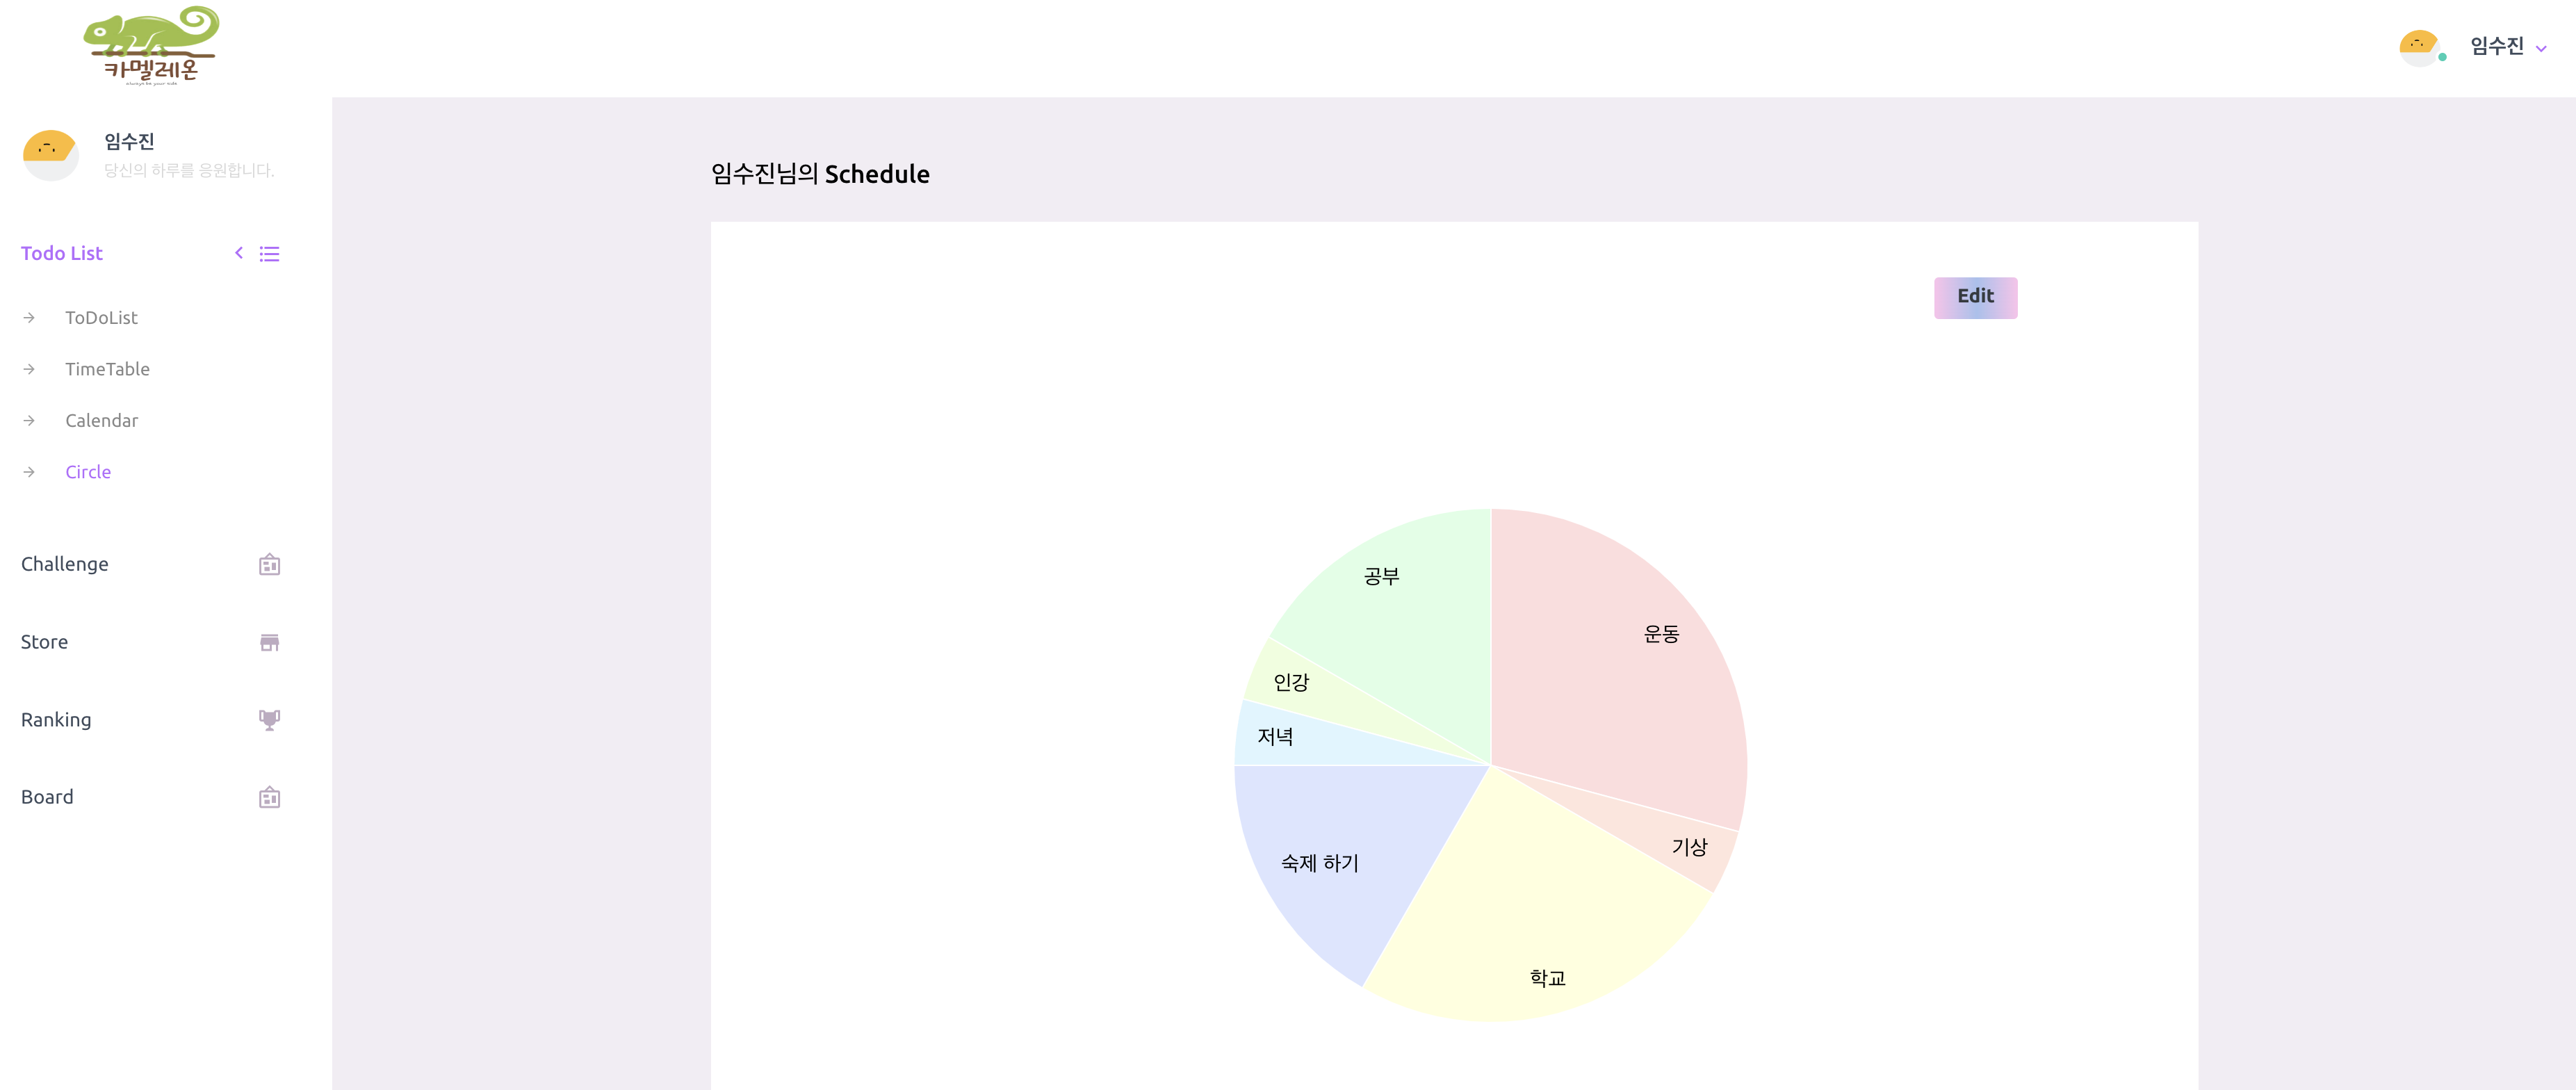Image resolution: width=2576 pixels, height=1090 pixels.
Task: Click the sidebar profile avatar
Action: pos(50,155)
